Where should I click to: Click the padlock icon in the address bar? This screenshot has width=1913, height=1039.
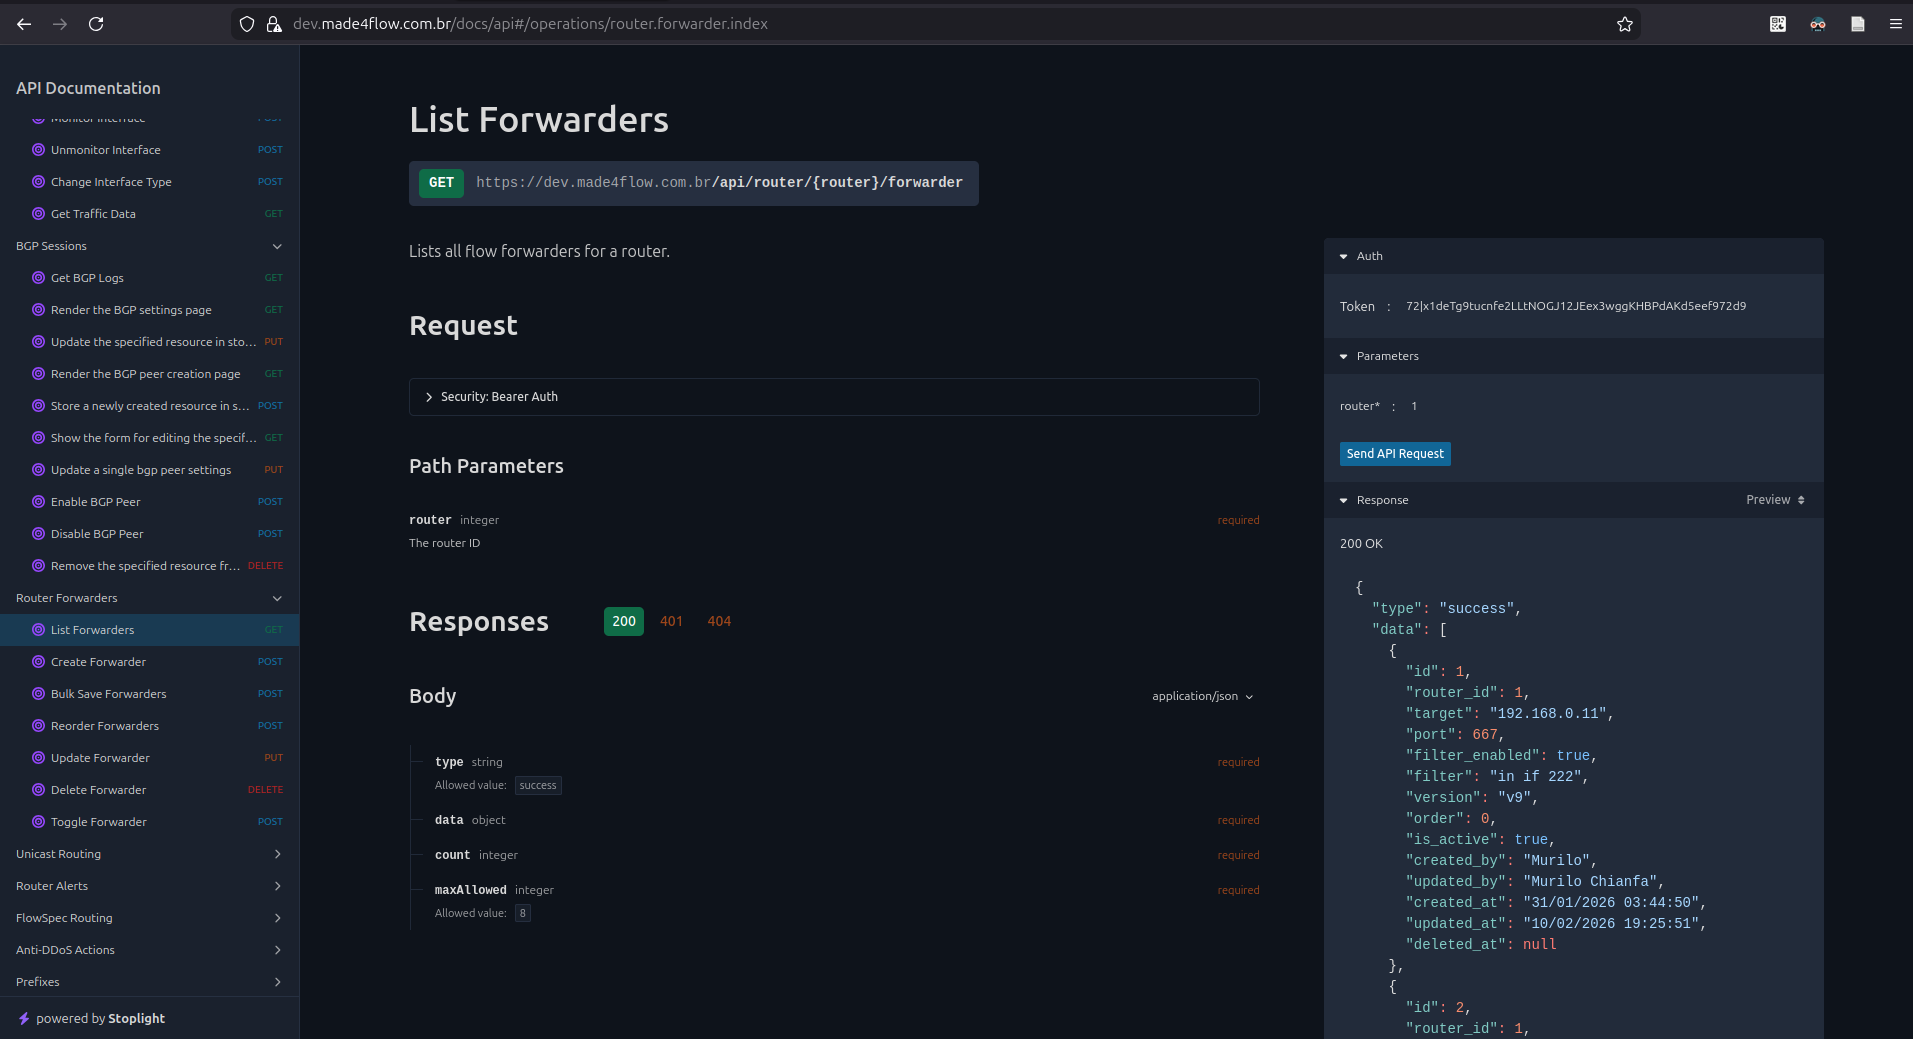(273, 24)
